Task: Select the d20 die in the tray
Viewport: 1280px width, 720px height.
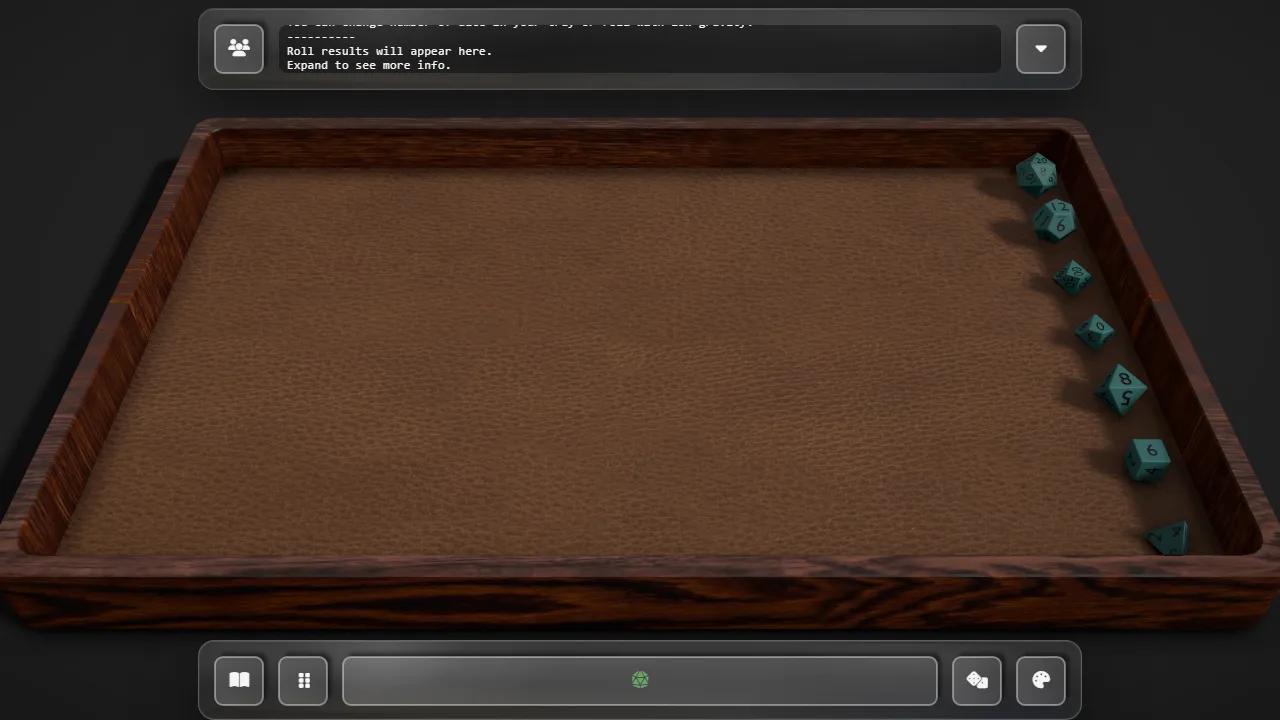Action: pyautogui.click(x=1036, y=174)
